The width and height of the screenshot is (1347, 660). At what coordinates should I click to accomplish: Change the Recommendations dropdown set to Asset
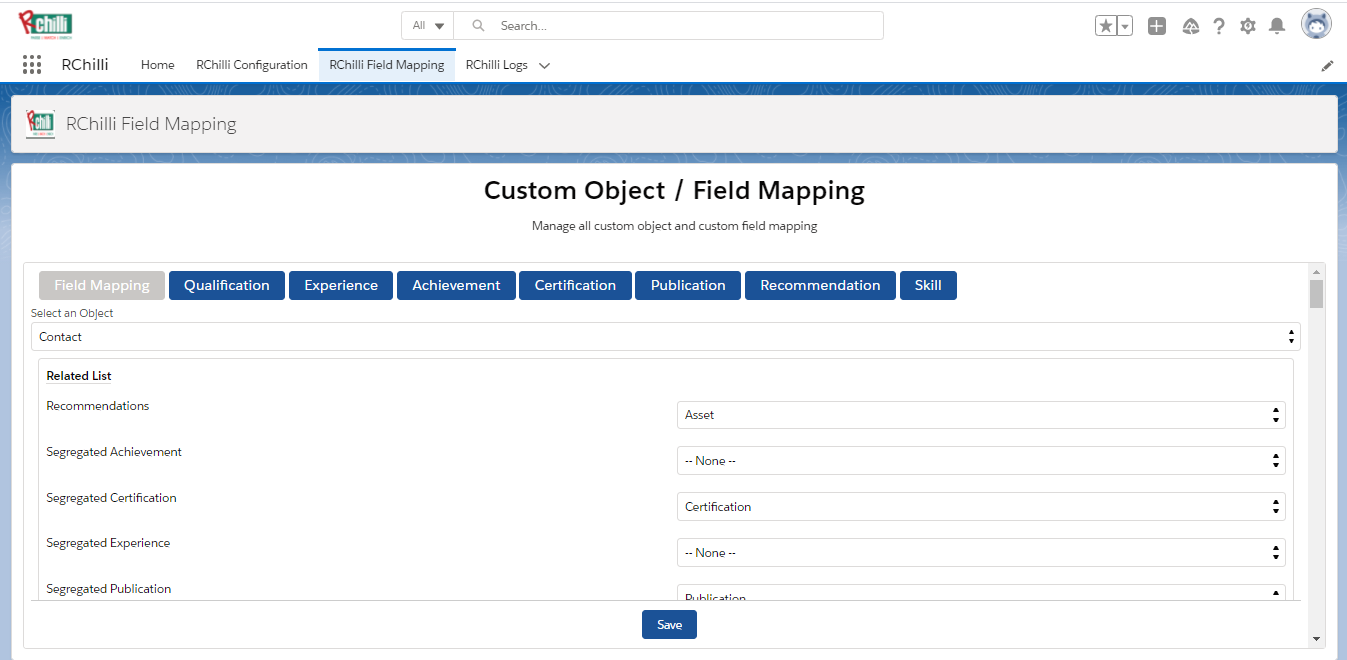tap(980, 415)
